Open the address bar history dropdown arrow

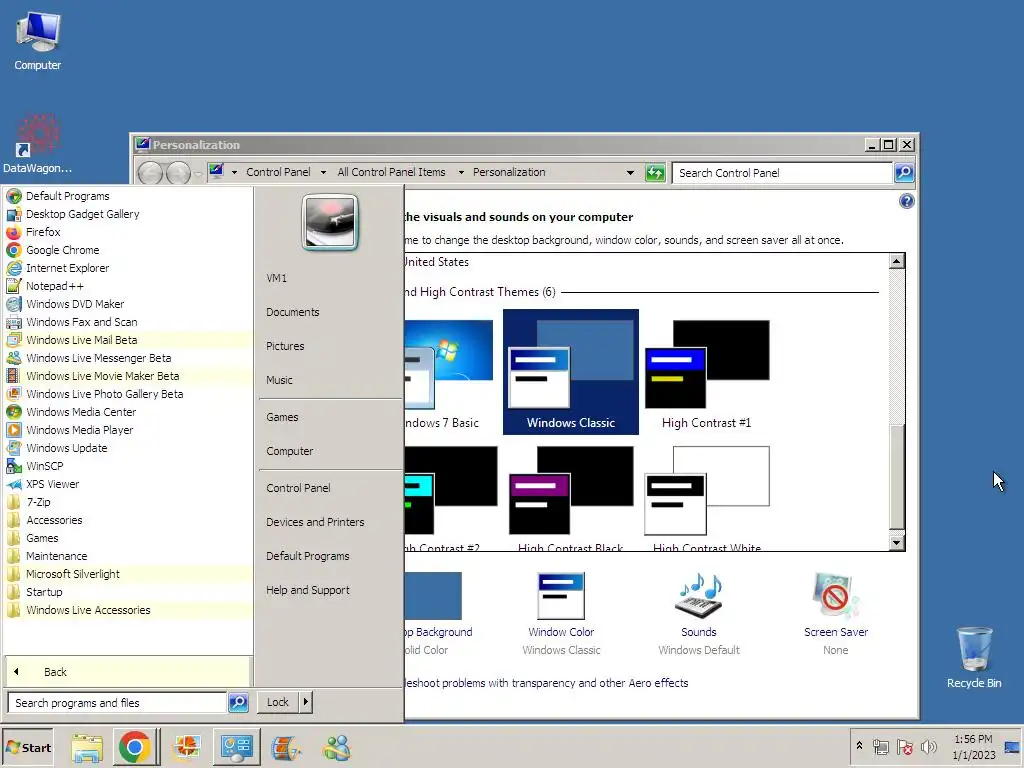[630, 172]
